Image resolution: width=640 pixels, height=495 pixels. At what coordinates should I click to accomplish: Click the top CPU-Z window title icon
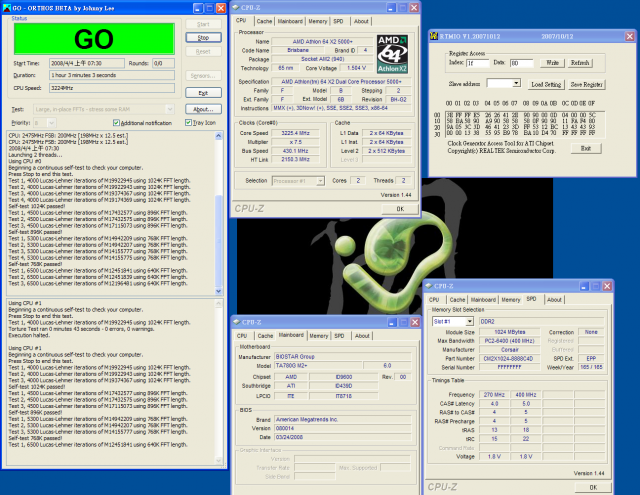(x=236, y=8)
